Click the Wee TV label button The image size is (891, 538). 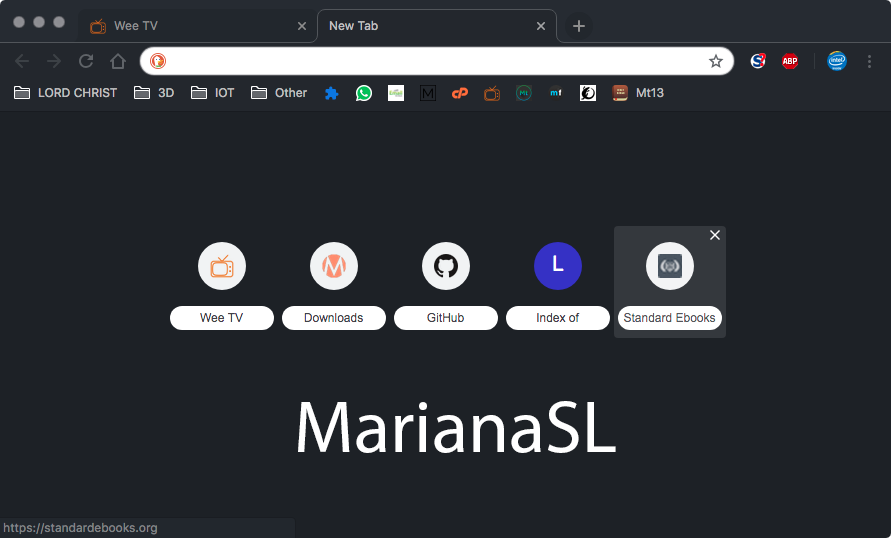222,318
